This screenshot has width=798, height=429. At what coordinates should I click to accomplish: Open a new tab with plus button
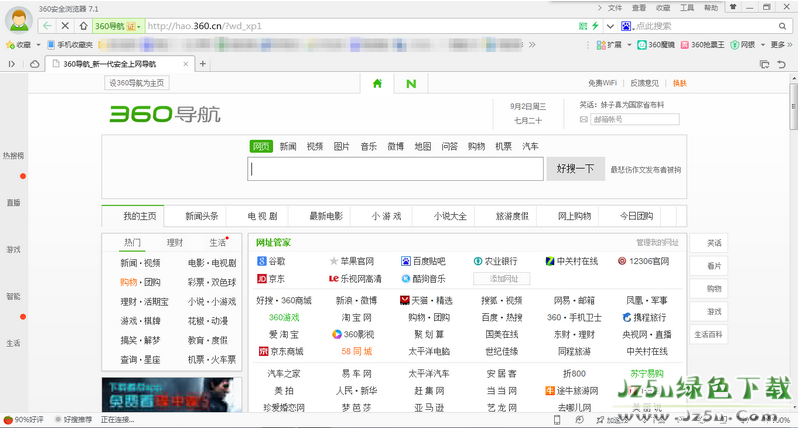203,64
